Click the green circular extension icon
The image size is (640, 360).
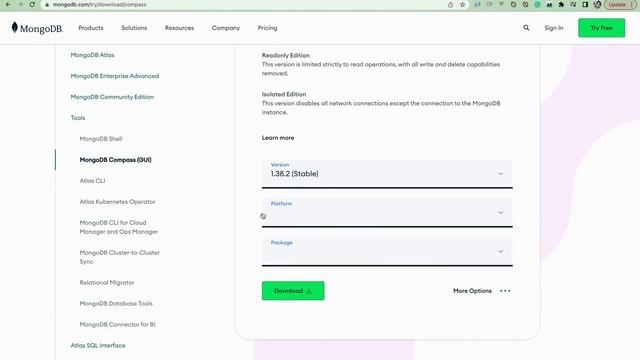(x=537, y=4)
